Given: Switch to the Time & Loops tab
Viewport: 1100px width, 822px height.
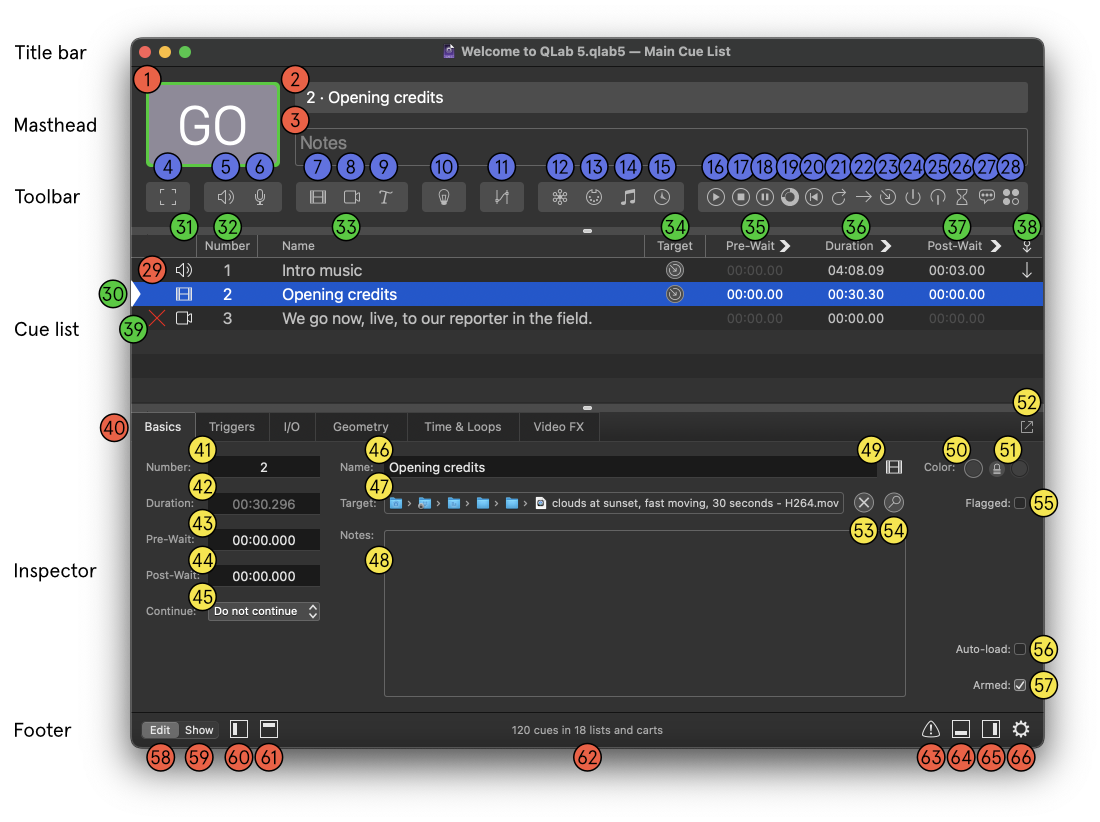Looking at the screenshot, I should coord(462,427).
